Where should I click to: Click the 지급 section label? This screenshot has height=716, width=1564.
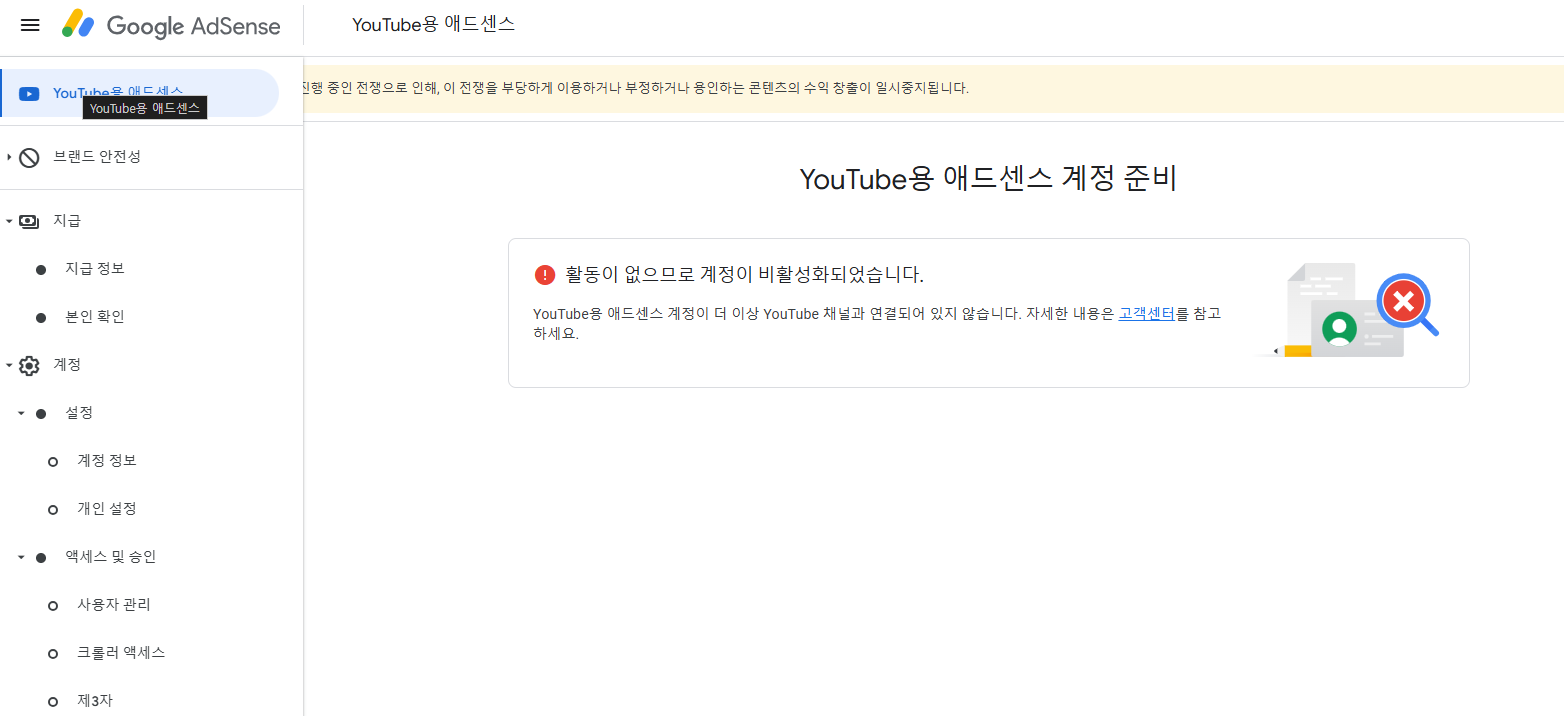click(67, 221)
